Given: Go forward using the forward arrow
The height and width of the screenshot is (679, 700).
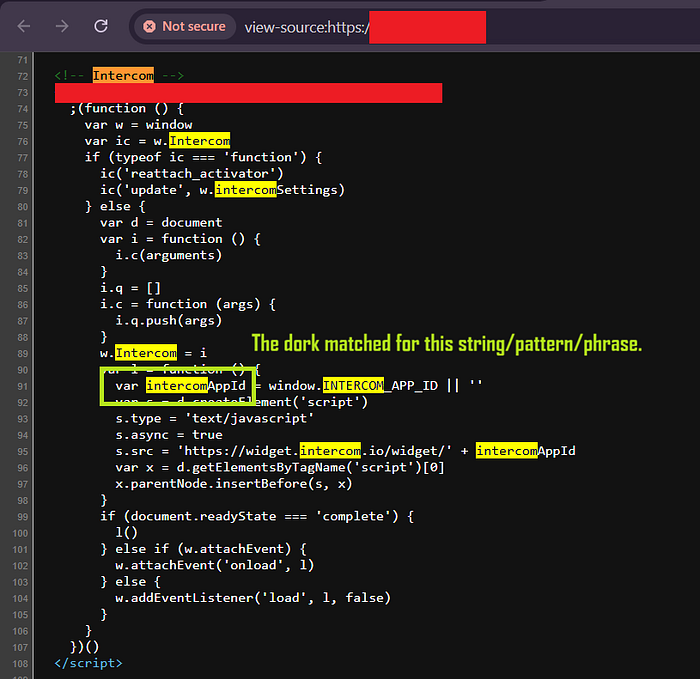Looking at the screenshot, I should 62,26.
